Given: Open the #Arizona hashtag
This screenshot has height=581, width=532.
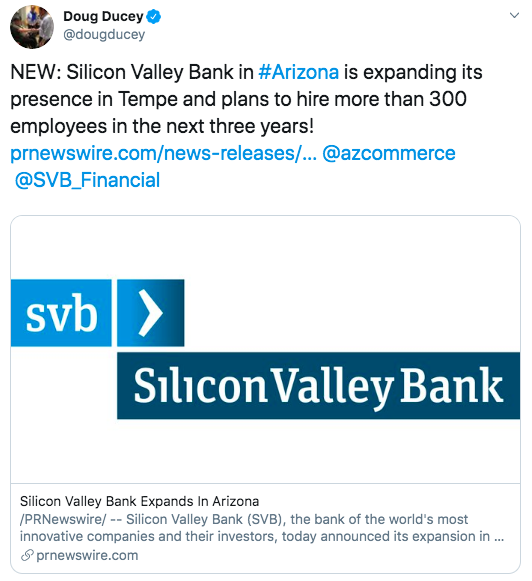Looking at the screenshot, I should click(x=299, y=72).
